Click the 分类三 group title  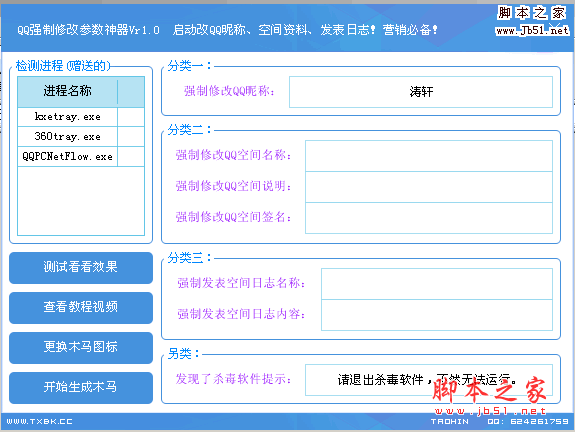189,258
